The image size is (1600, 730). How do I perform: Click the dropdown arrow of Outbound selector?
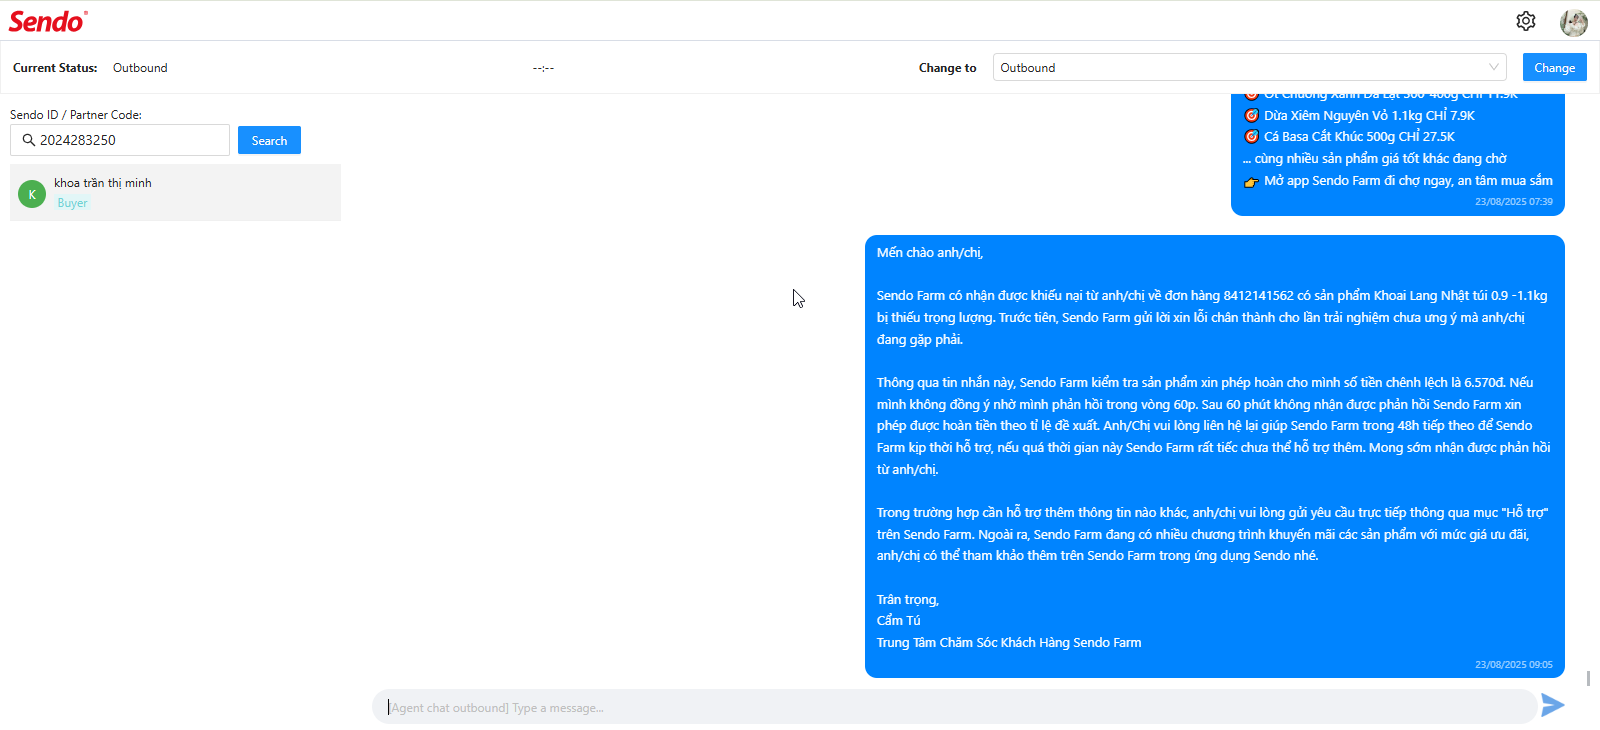[1494, 68]
